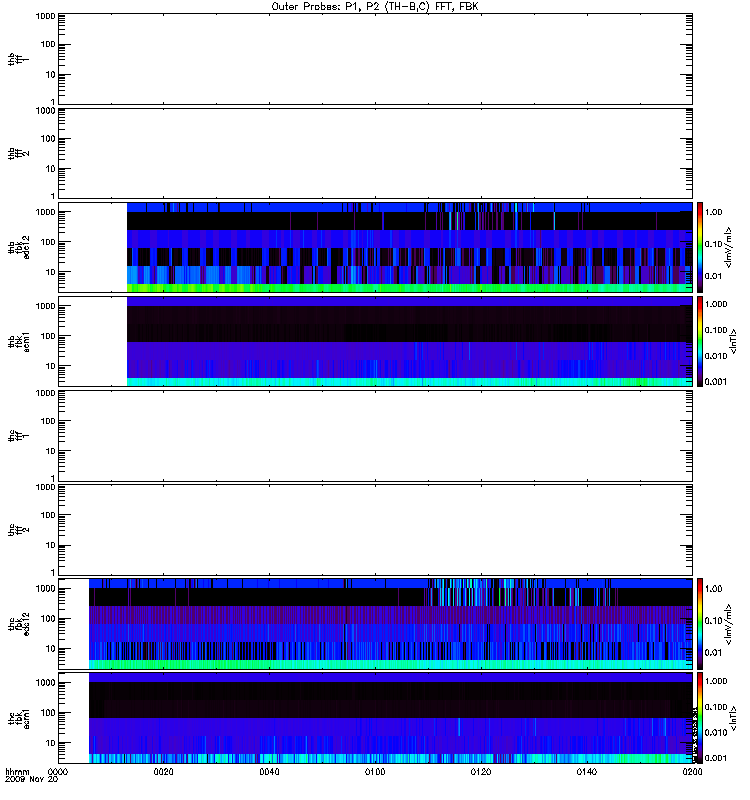Click the 'thc fbk scm1' y-axis title
Screen dimensions: 750x800
(x=19, y=718)
